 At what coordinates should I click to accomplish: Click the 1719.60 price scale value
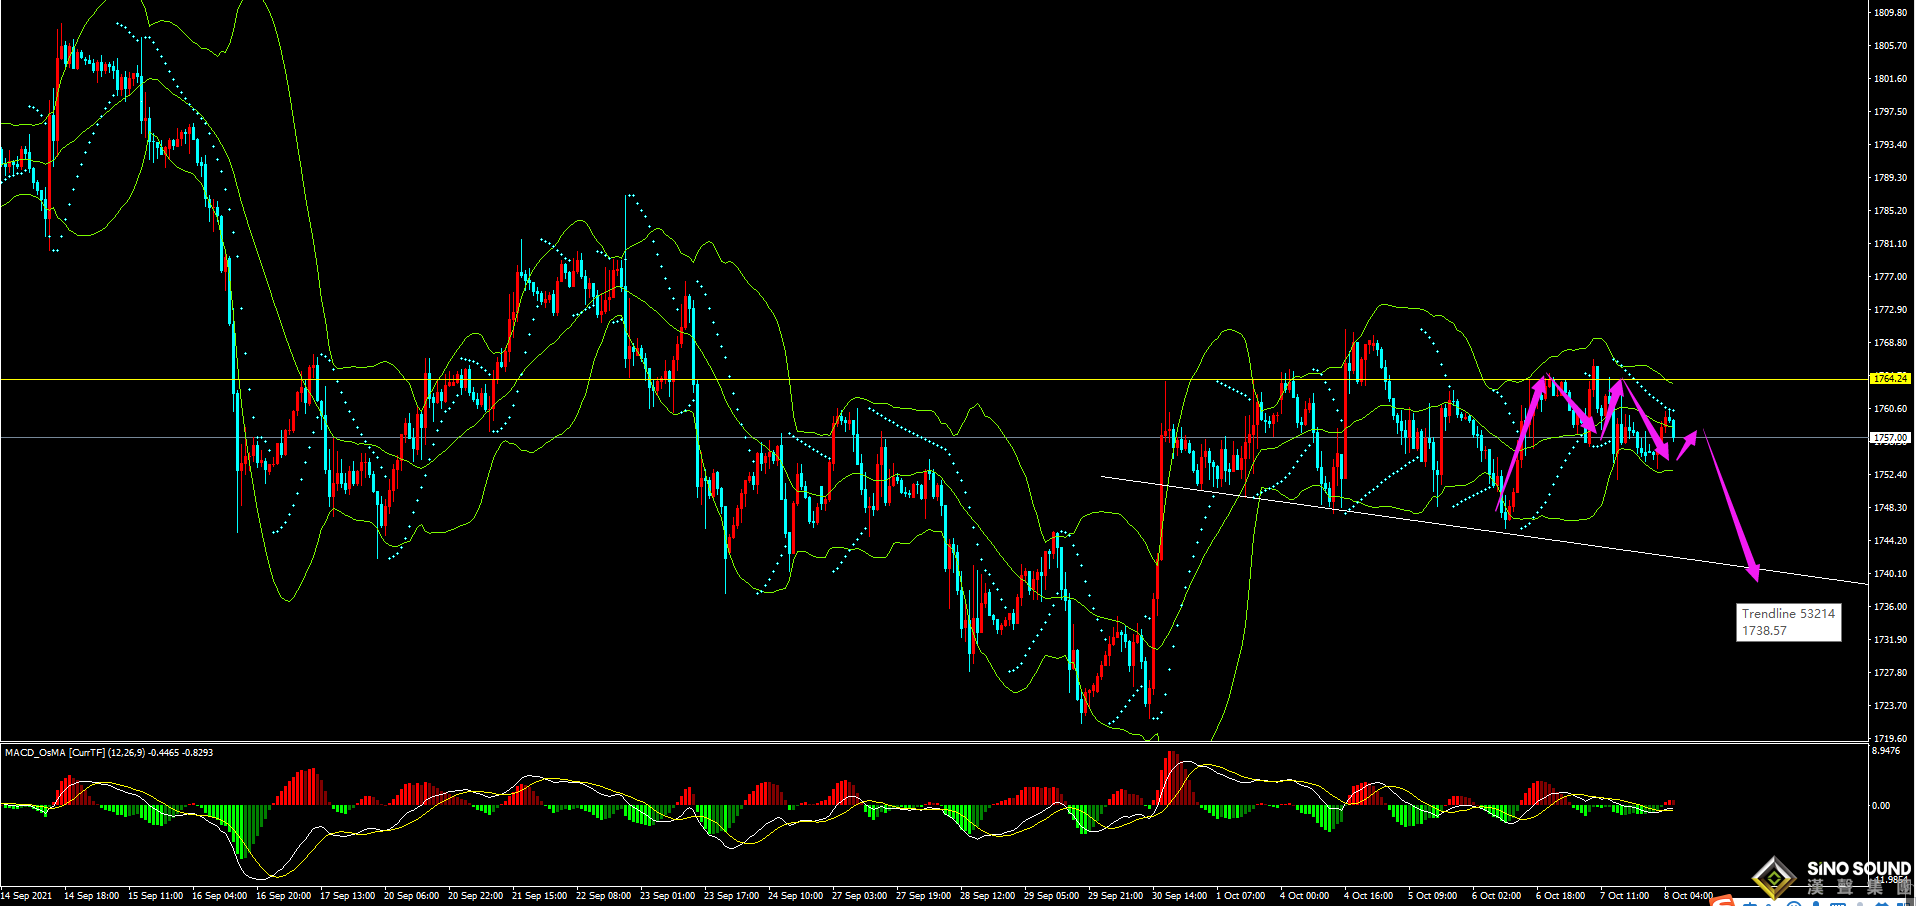point(1889,738)
